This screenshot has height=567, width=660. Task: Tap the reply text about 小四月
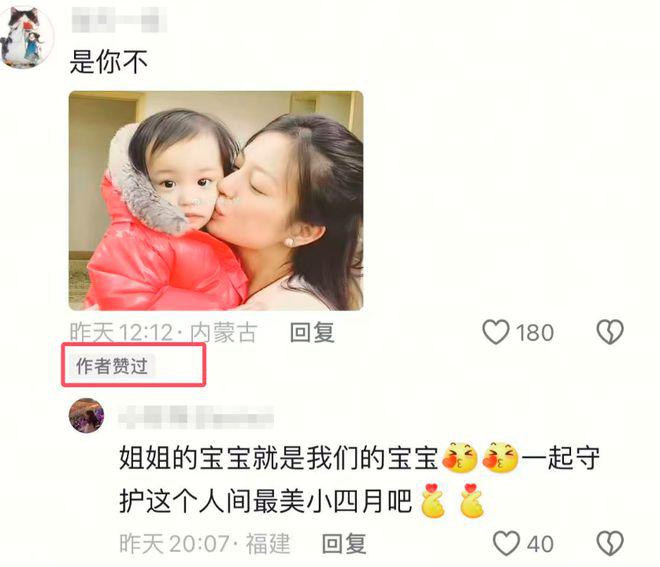click(359, 479)
